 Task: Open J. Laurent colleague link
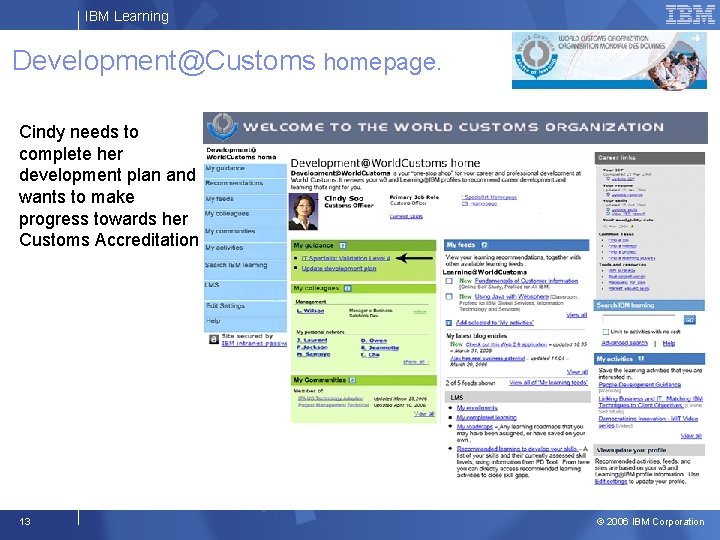pyautogui.click(x=312, y=341)
